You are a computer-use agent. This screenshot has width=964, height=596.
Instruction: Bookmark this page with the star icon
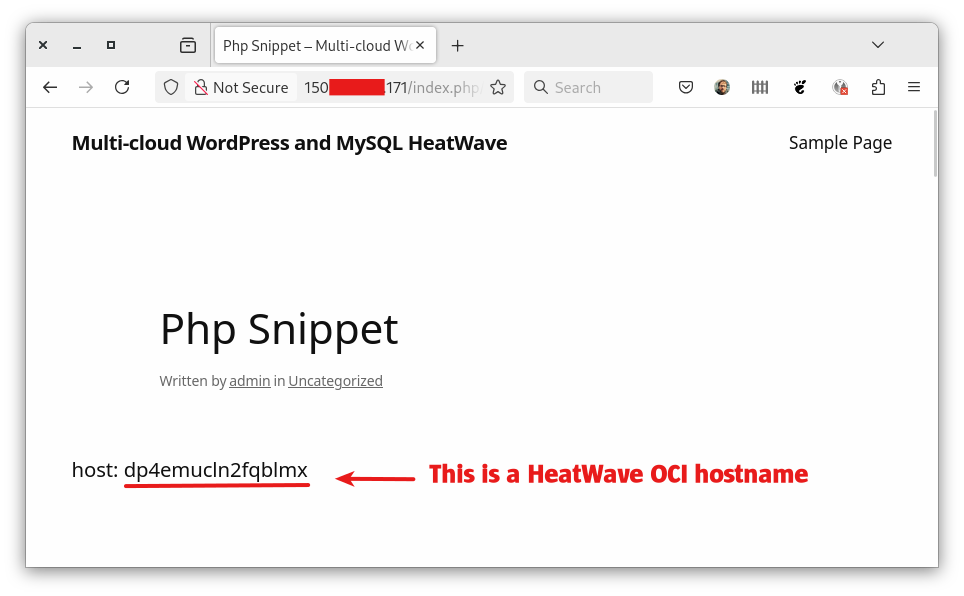(497, 87)
